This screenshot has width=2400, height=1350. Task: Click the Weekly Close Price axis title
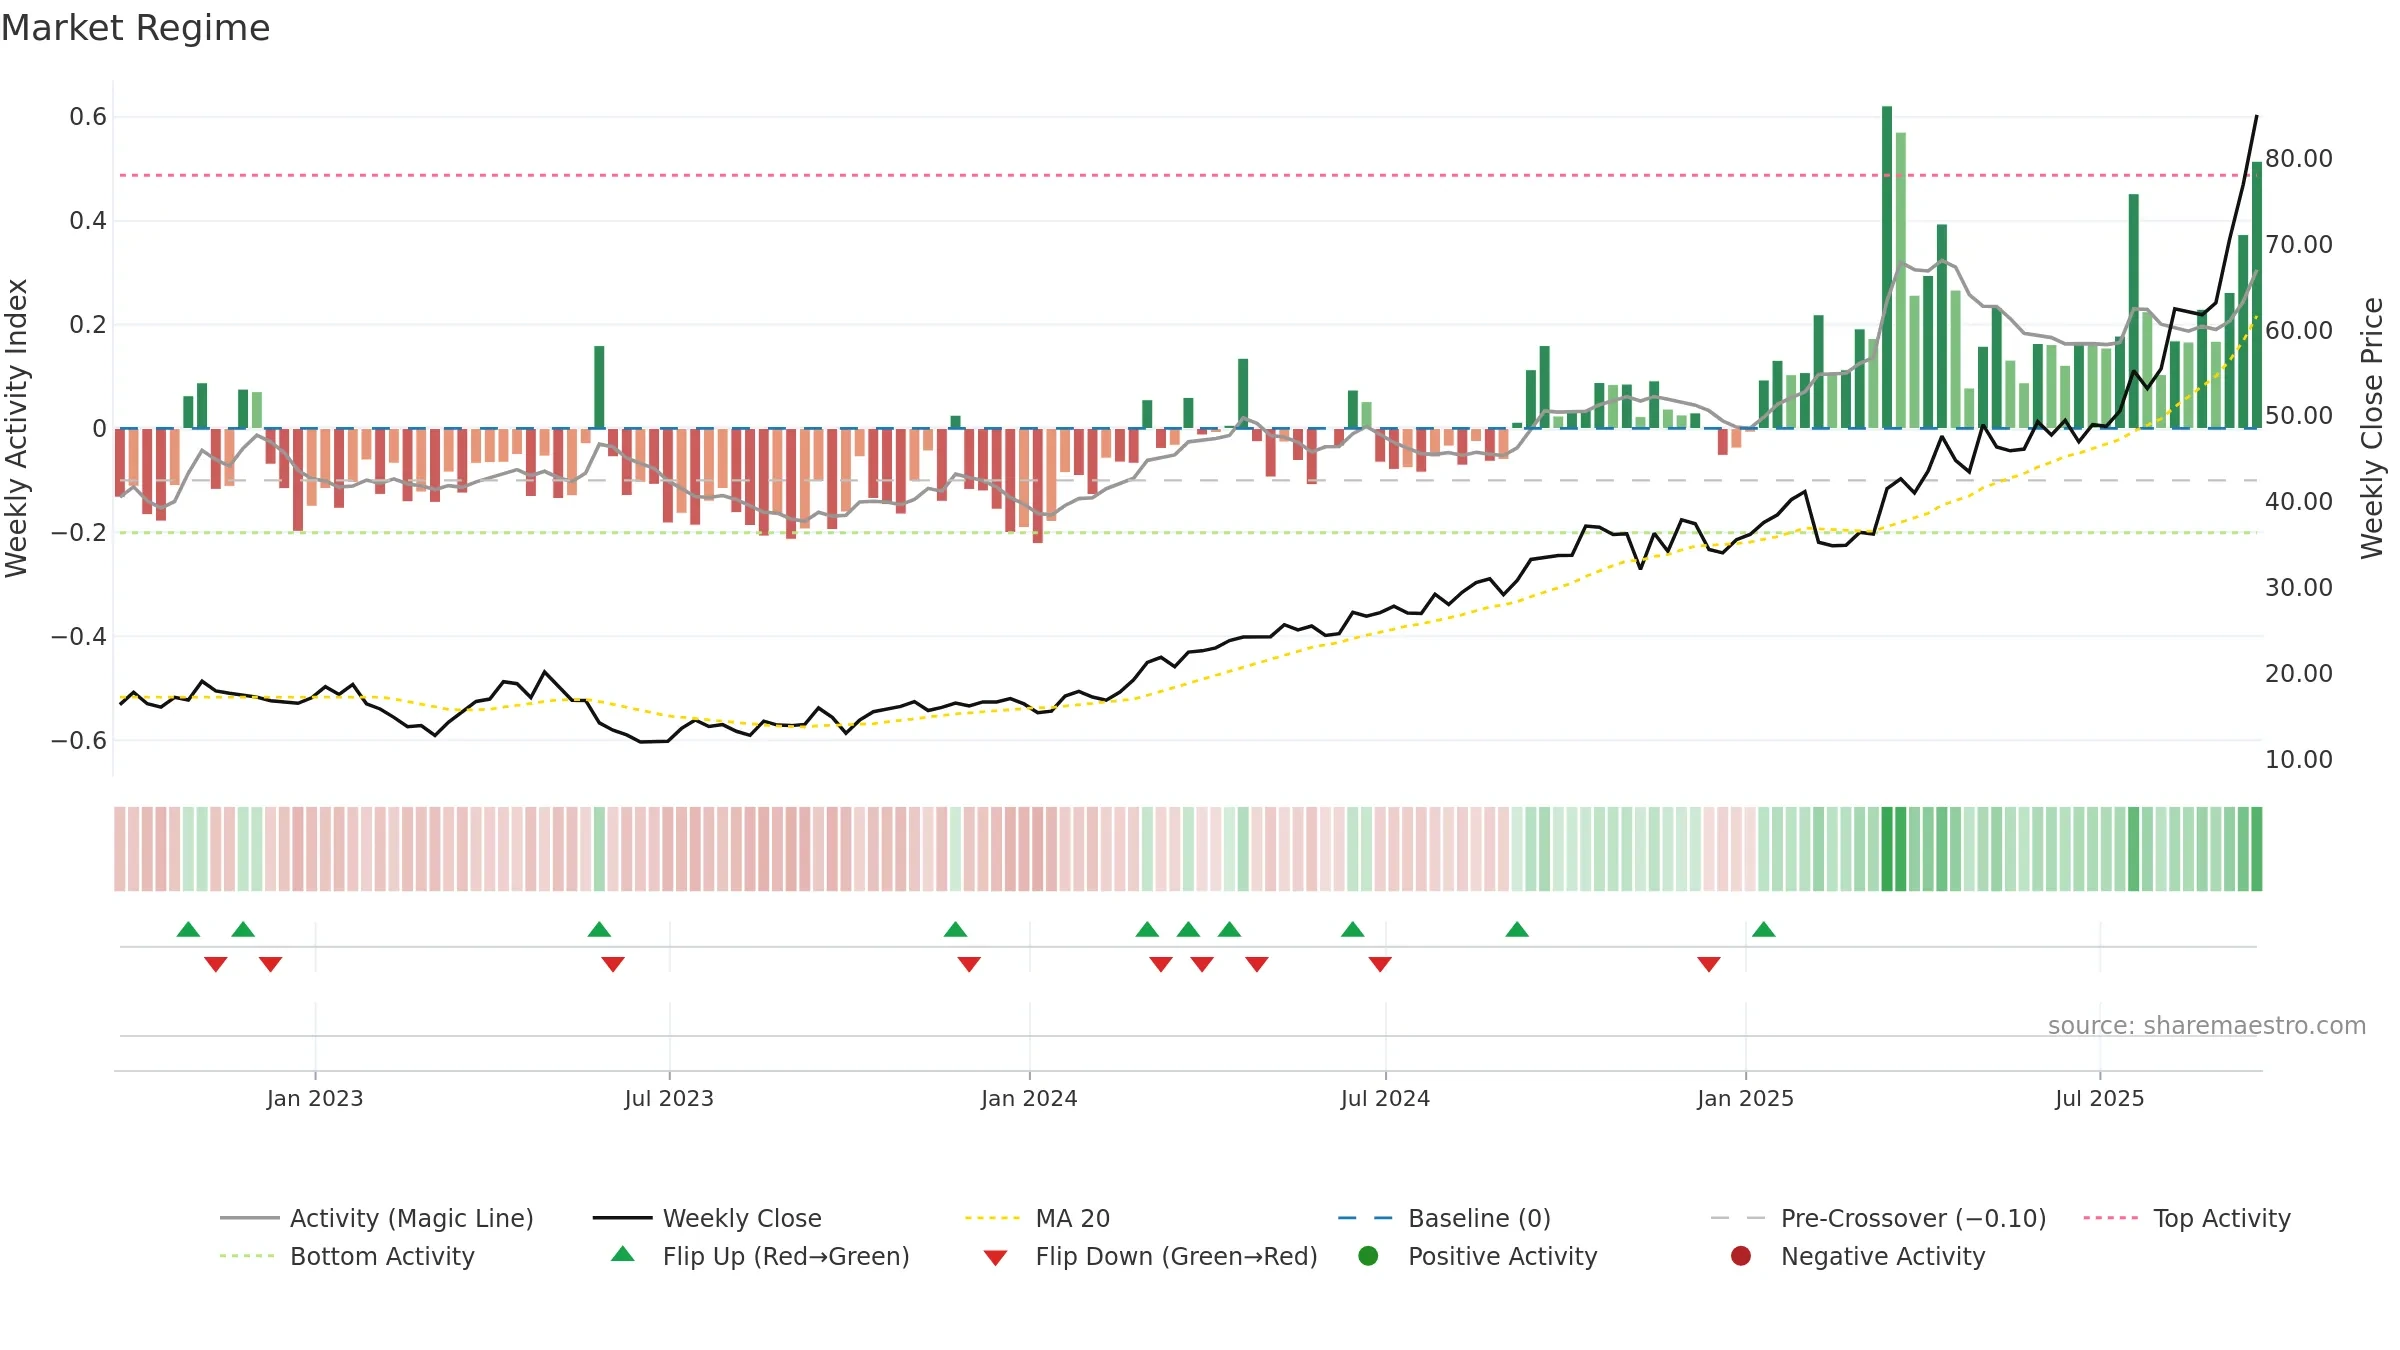pos(2372,428)
